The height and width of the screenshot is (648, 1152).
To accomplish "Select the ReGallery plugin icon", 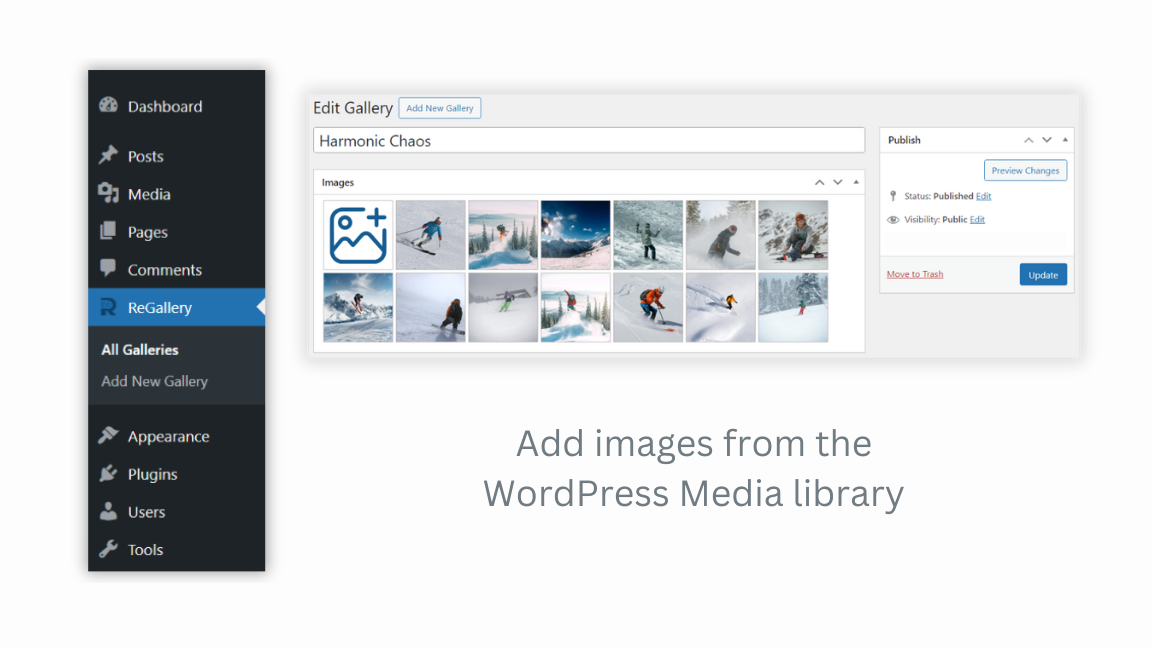I will point(108,307).
